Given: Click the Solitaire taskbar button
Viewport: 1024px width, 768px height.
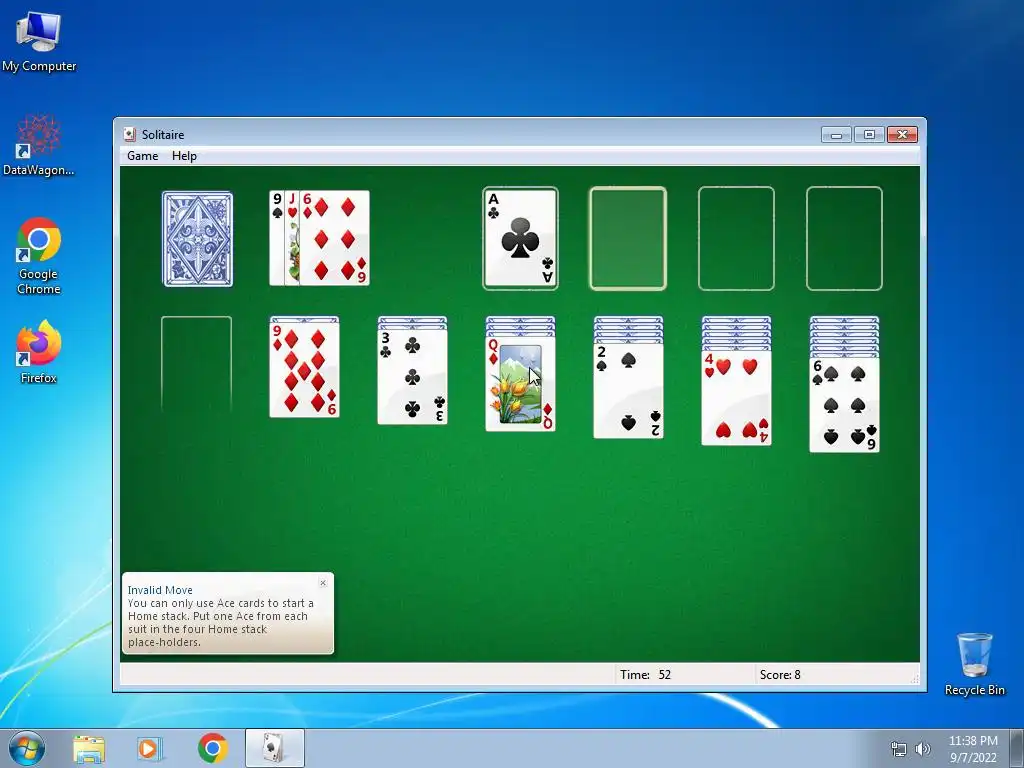Looking at the screenshot, I should (275, 748).
